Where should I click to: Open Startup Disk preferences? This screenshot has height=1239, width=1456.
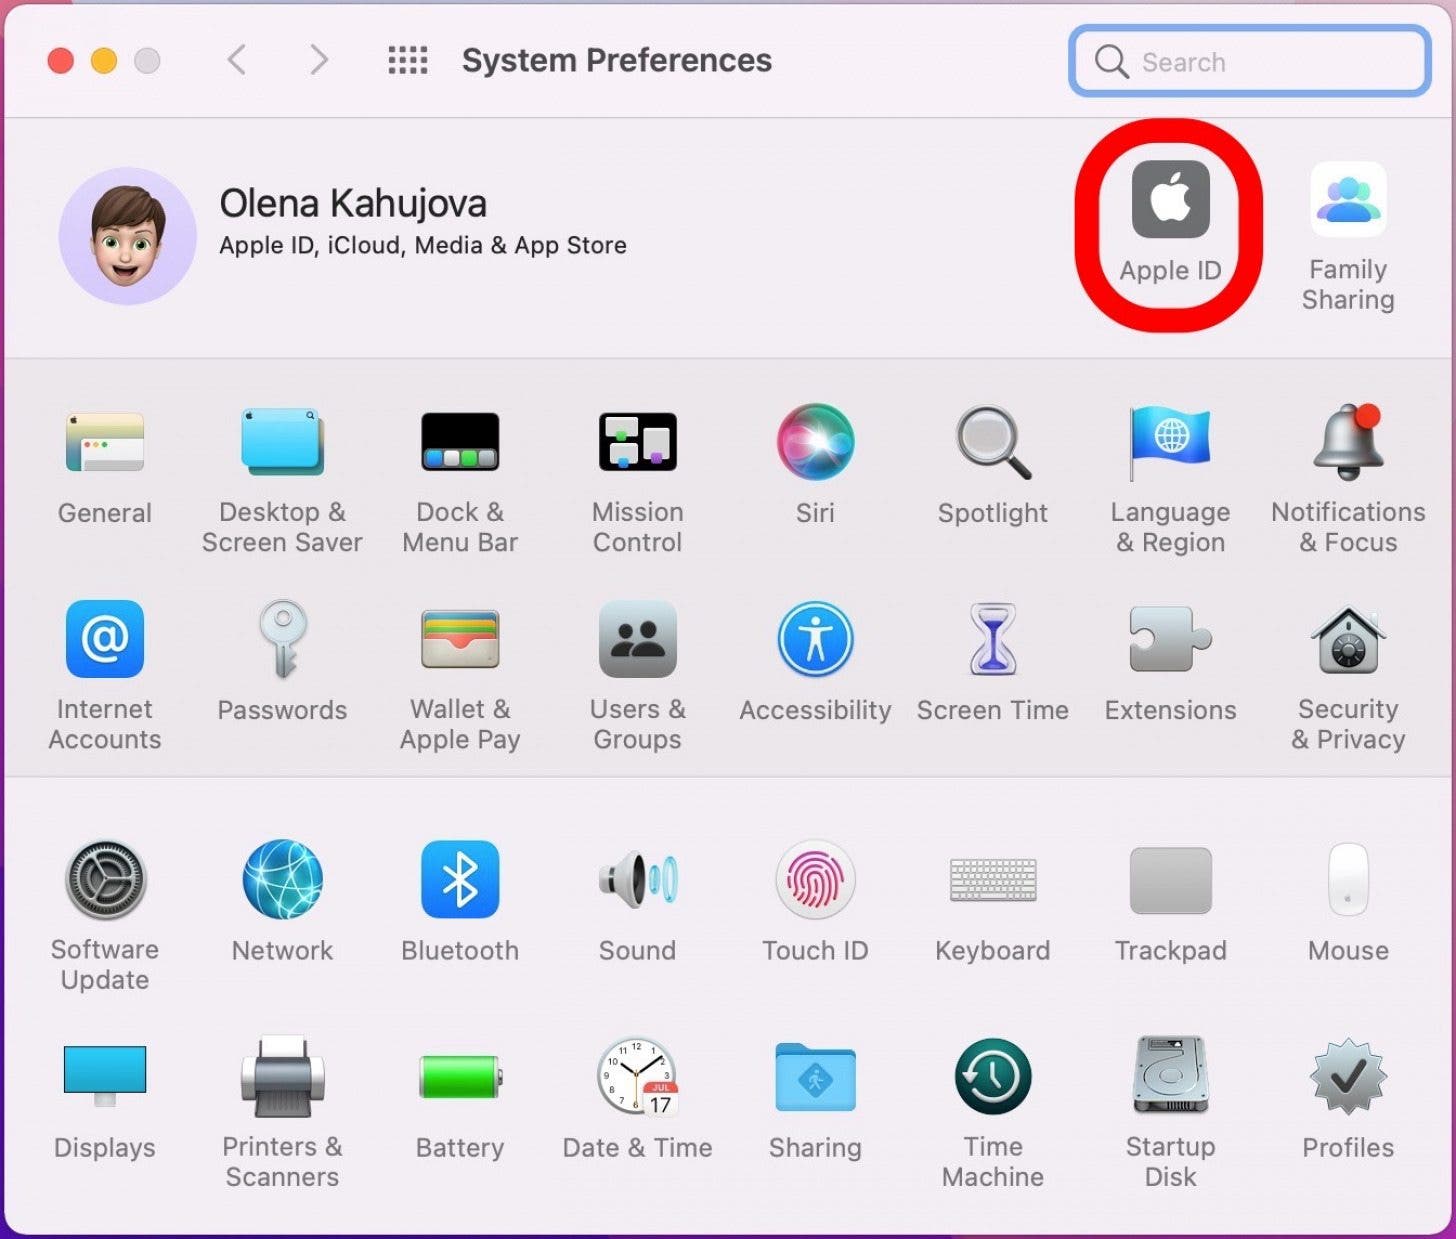point(1169,1077)
